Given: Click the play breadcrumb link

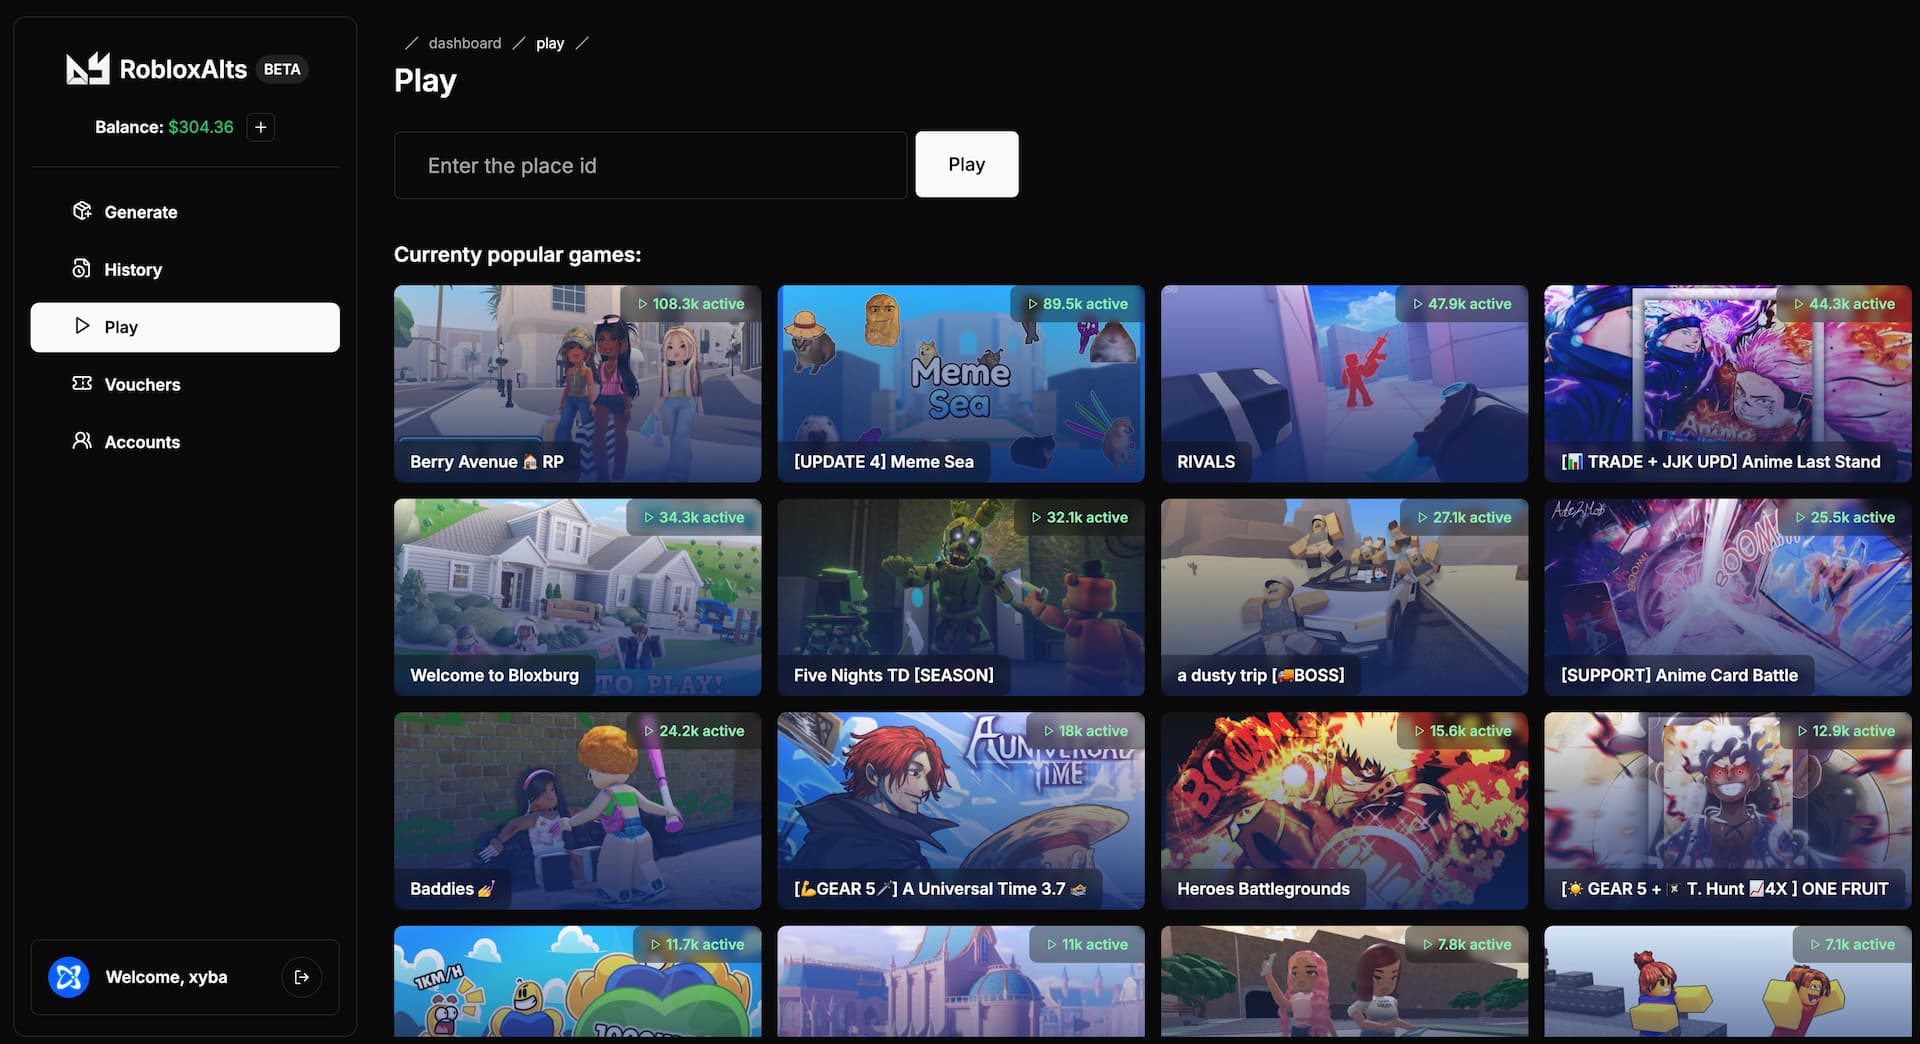Looking at the screenshot, I should click(550, 43).
